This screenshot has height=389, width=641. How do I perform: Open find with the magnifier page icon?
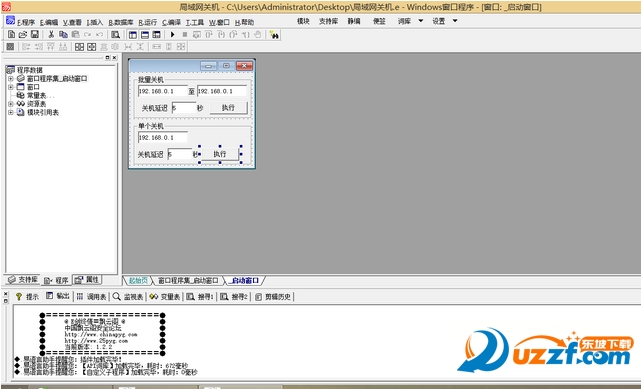tap(116, 35)
